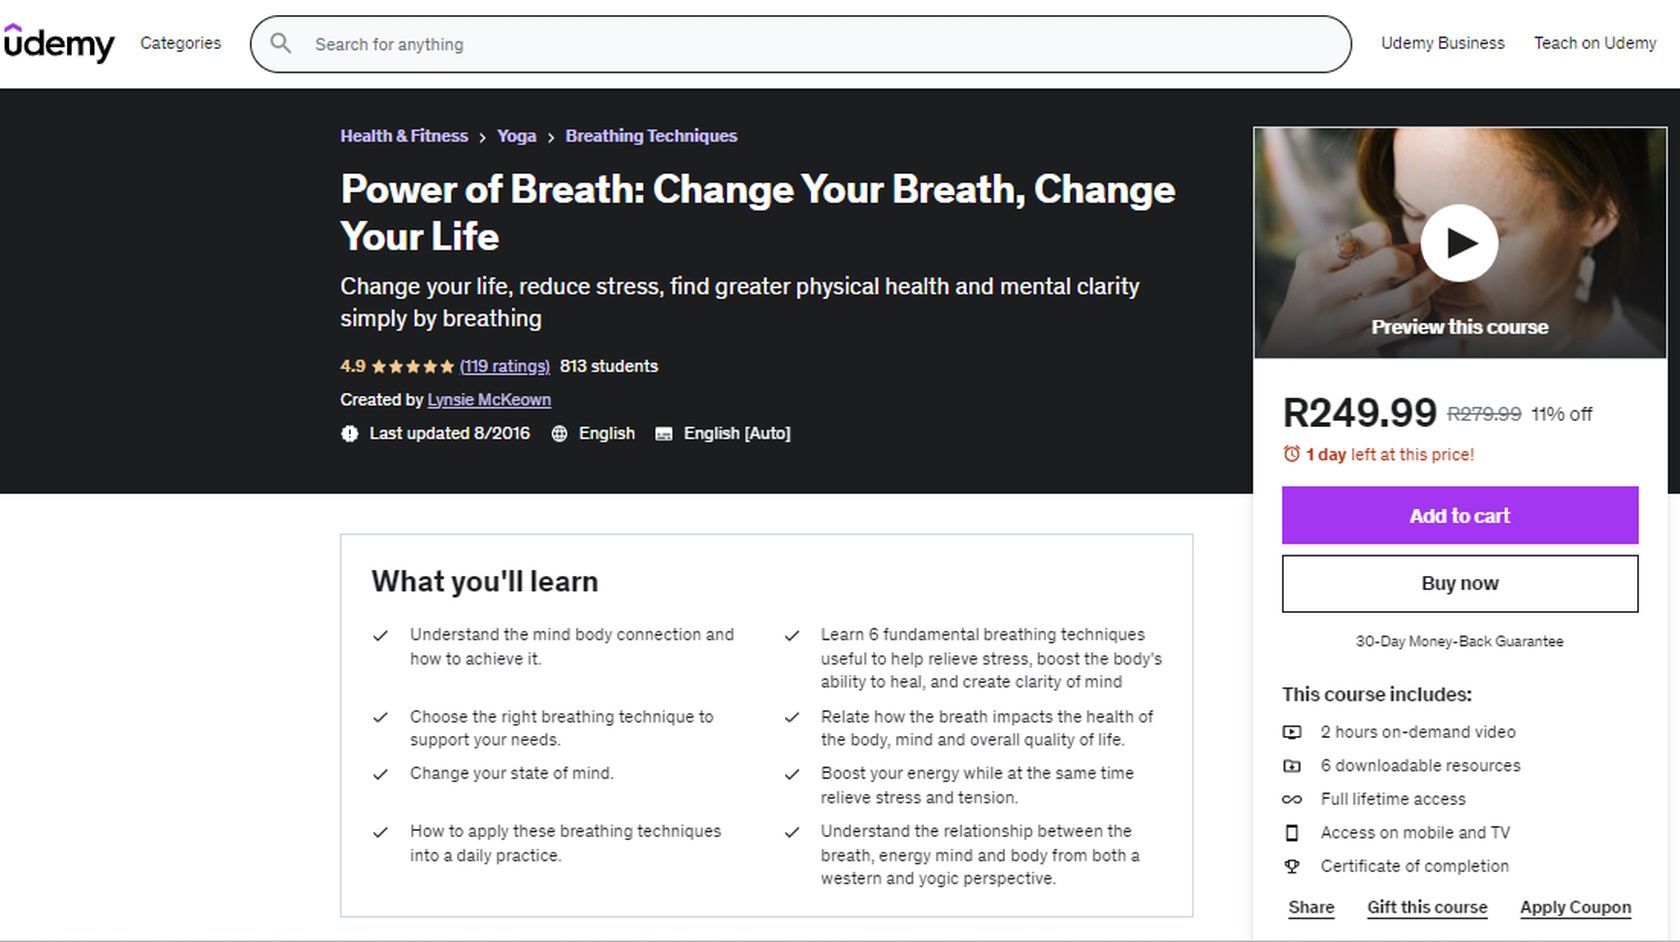Click checkmark beside 'Learn 6 fundamental breathing techniques'
The width and height of the screenshot is (1680, 942).
[x=792, y=635]
